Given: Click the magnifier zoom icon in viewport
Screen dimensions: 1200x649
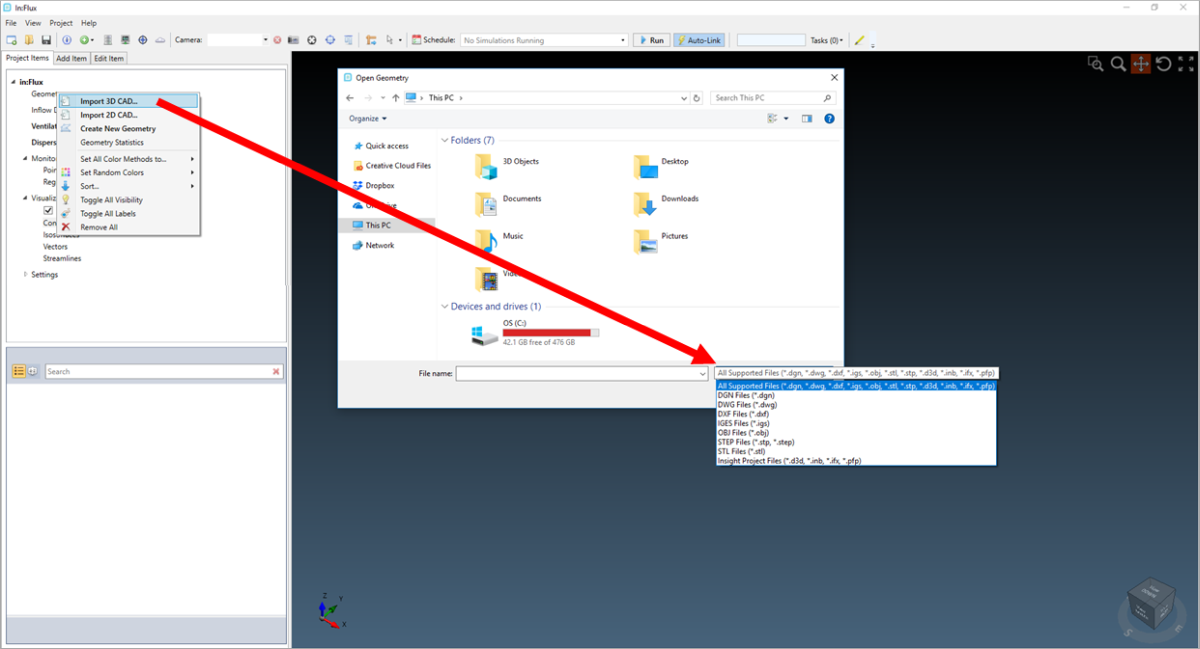Looking at the screenshot, I should click(1118, 64).
